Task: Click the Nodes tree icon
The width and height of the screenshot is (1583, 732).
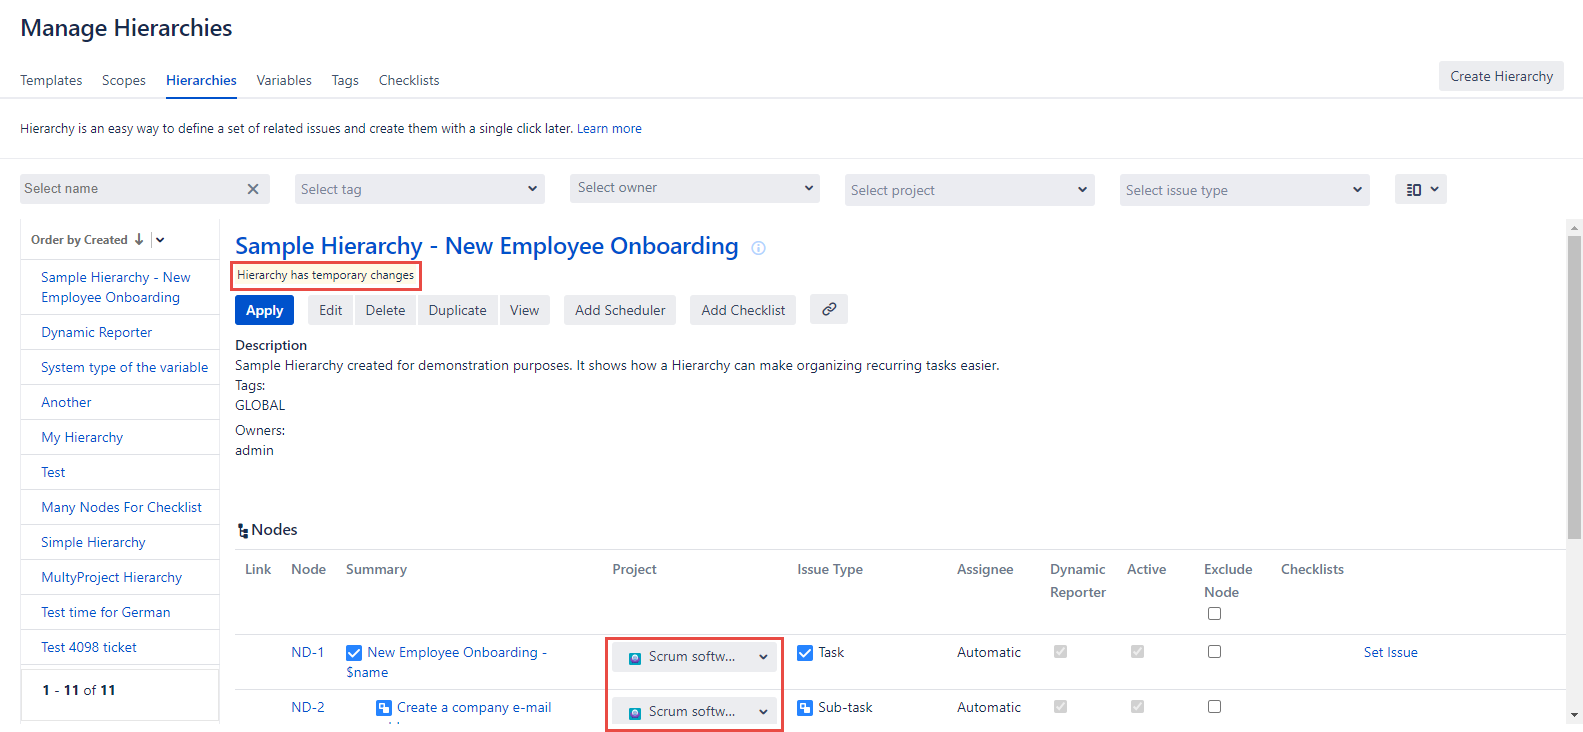Action: [x=243, y=531]
